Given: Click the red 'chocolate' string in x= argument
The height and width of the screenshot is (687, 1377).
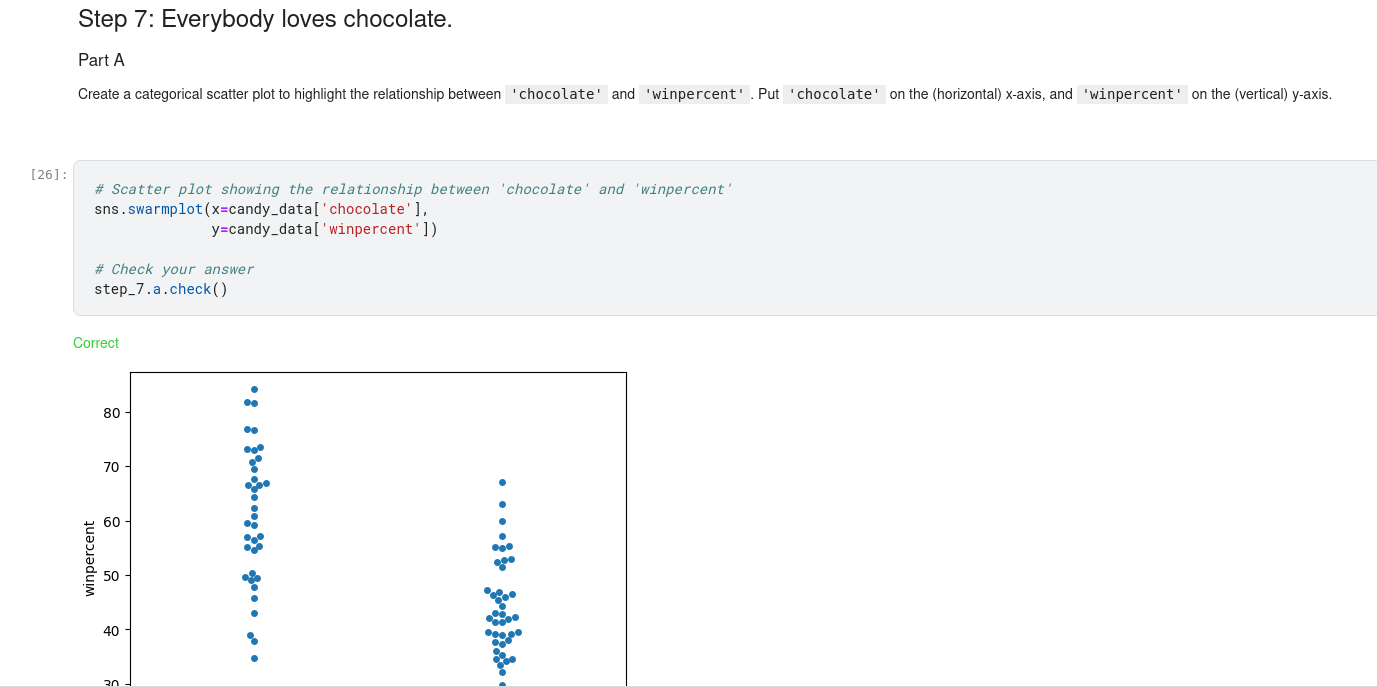Looking at the screenshot, I should click(x=366, y=209).
